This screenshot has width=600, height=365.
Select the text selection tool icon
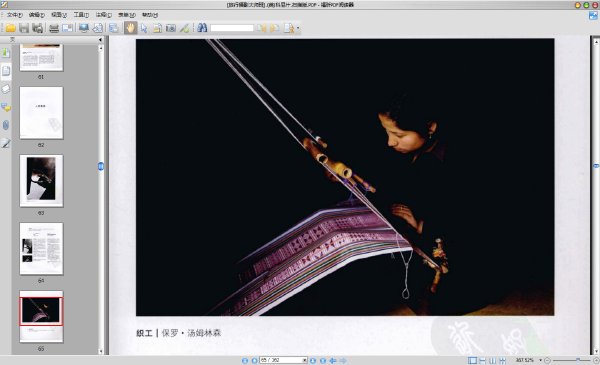157,28
